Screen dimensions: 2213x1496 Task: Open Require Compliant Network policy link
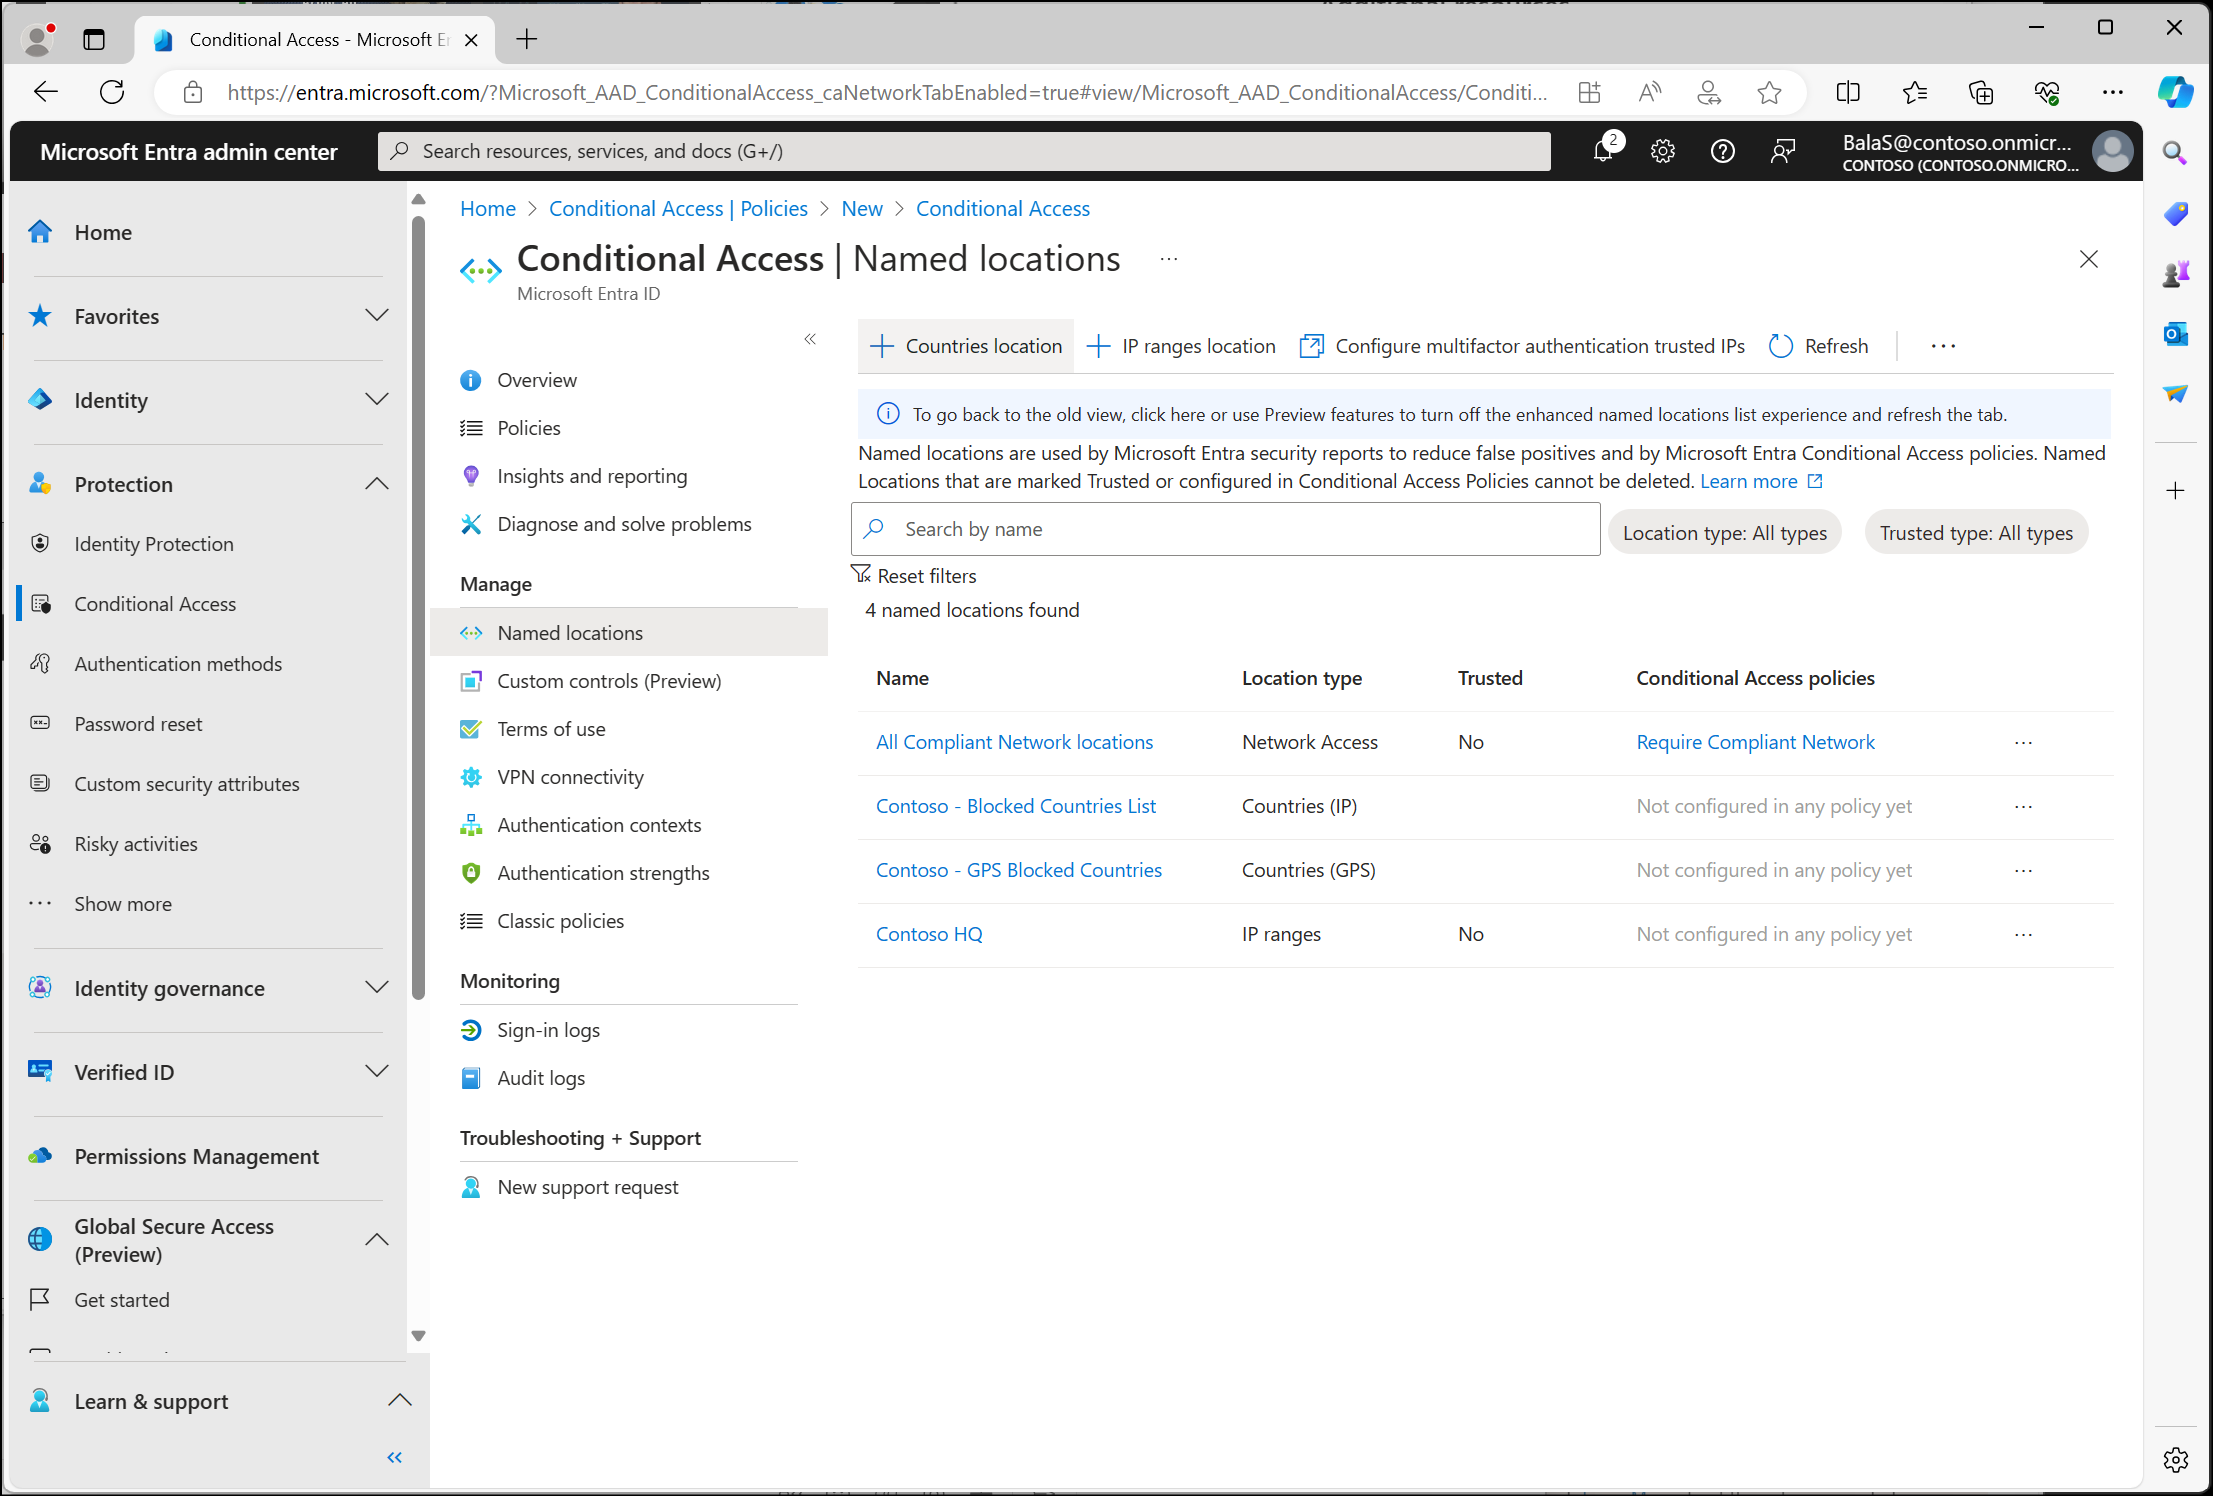coord(1755,742)
